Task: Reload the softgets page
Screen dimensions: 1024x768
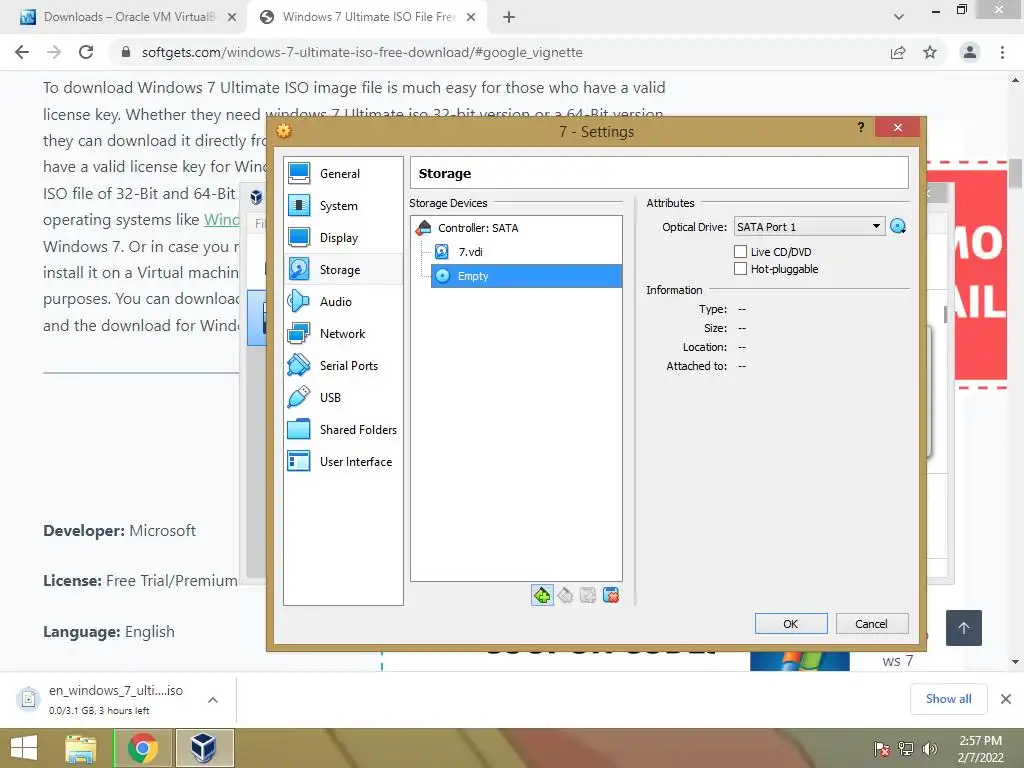Action: 86,52
